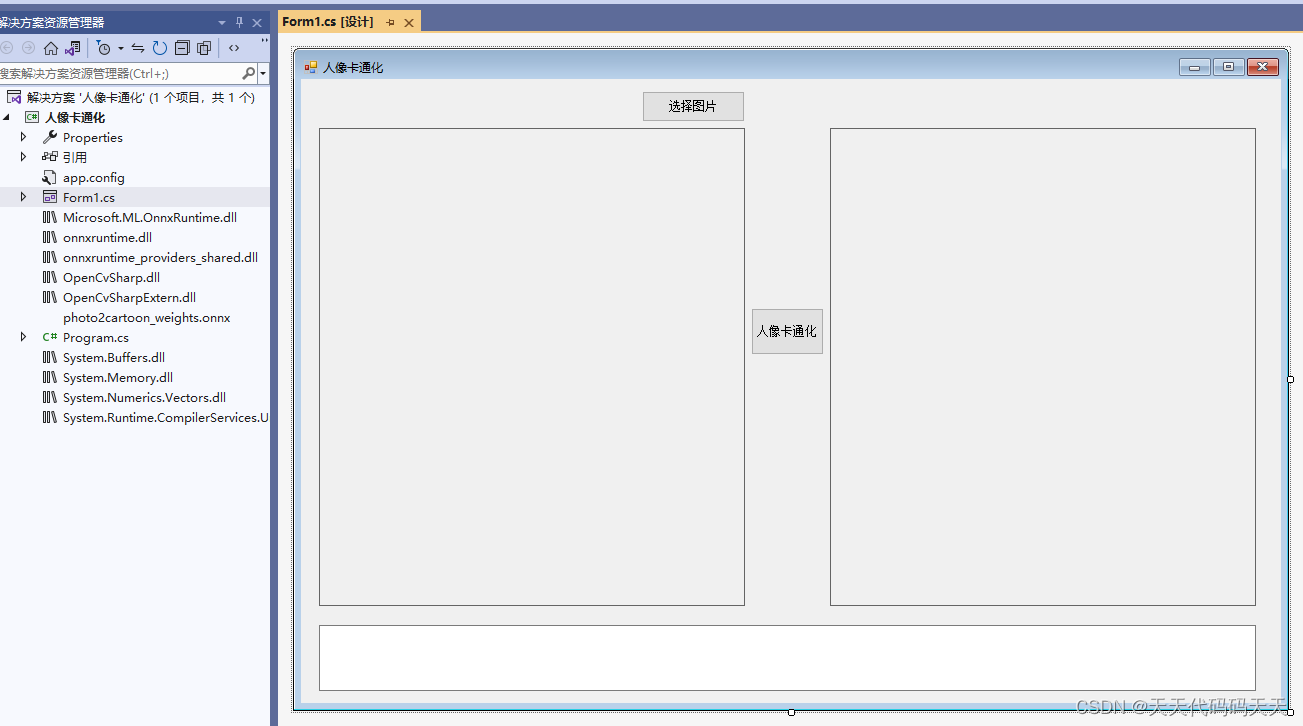Click the file icon beside System.Memory.dll
This screenshot has width=1303, height=726.
pyautogui.click(x=50, y=377)
